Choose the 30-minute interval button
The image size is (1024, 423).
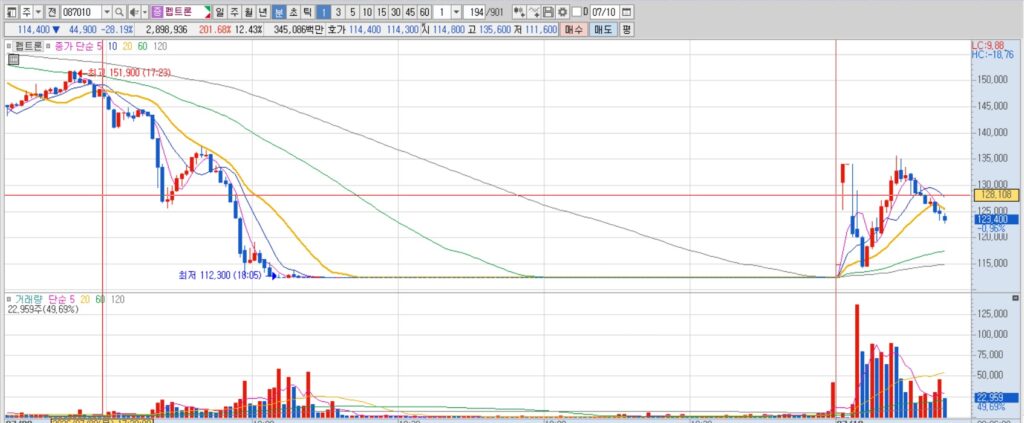tap(396, 12)
